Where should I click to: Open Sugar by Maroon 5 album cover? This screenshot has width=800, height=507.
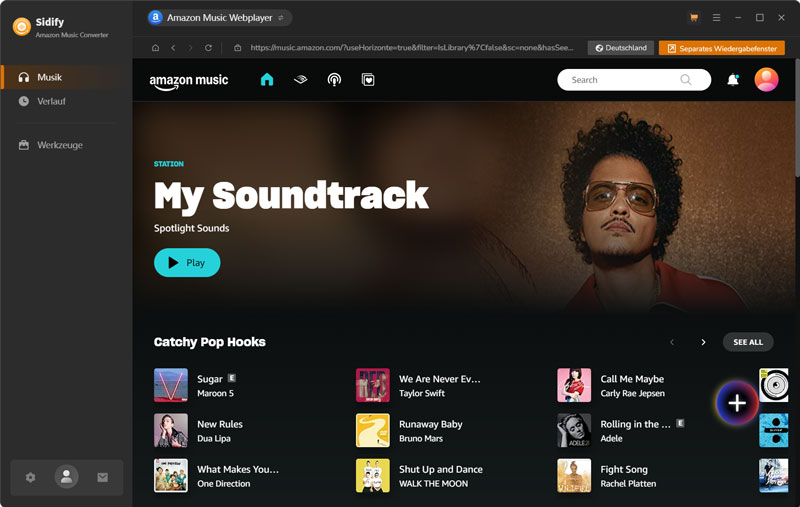pos(171,385)
